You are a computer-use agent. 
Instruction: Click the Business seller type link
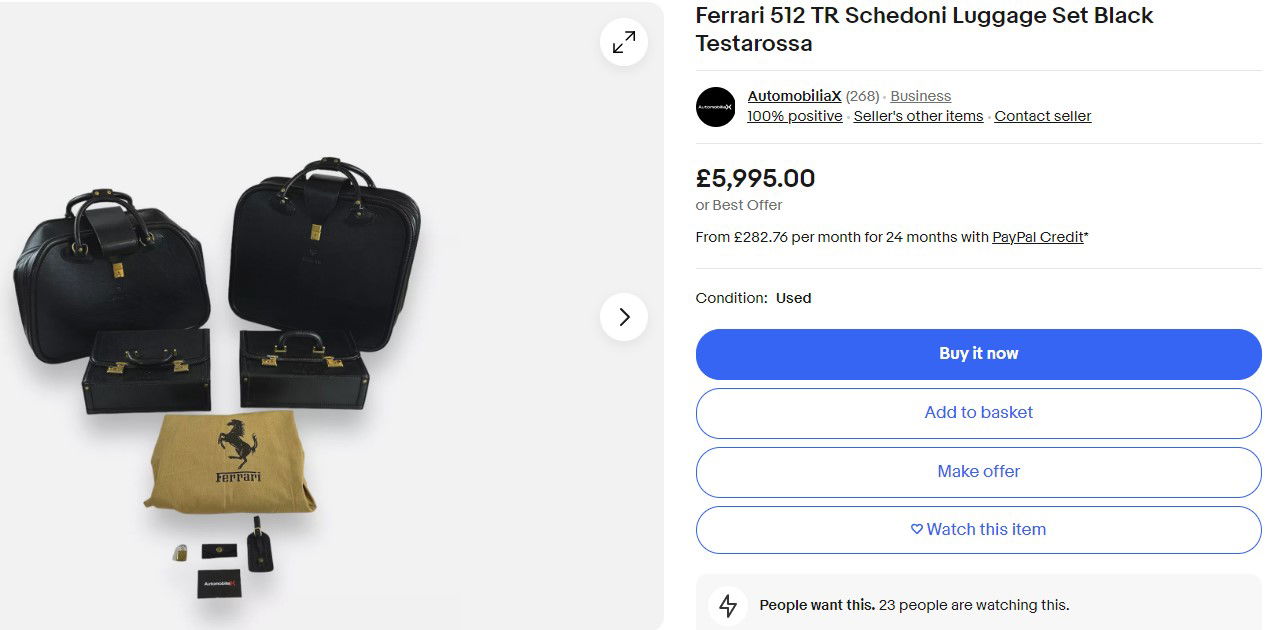point(920,96)
